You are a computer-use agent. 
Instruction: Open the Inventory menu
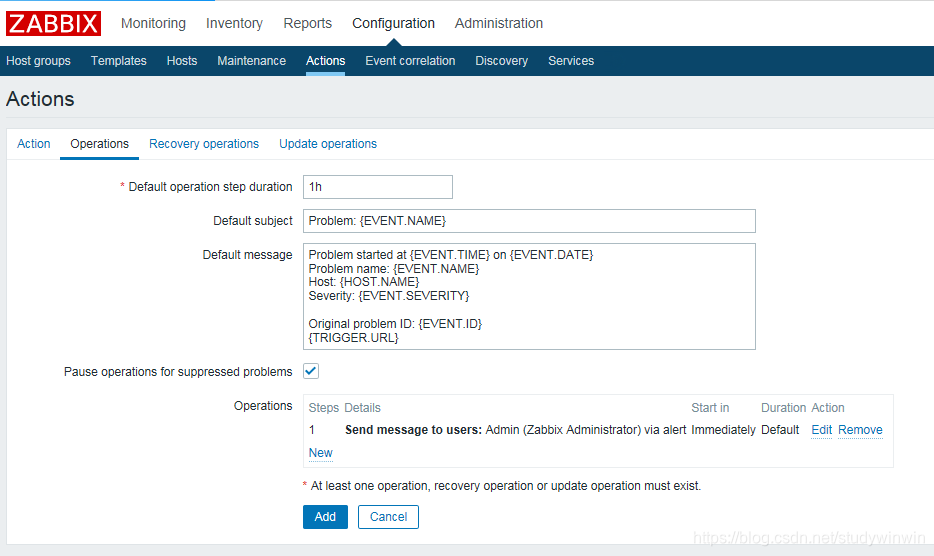pos(234,23)
